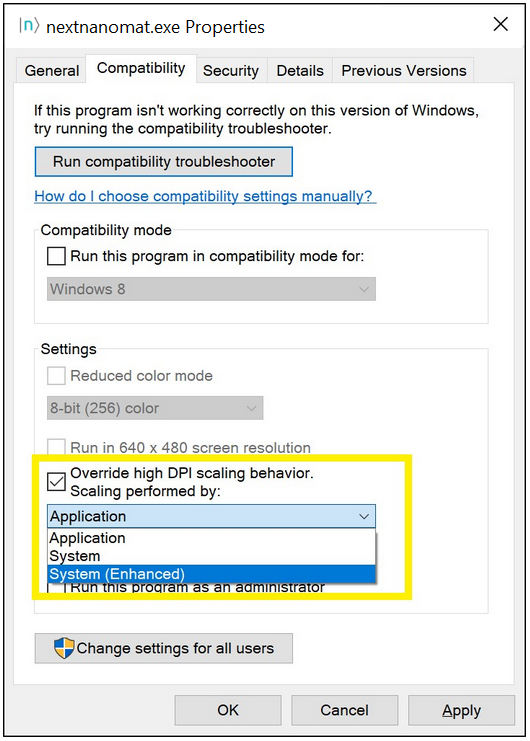Click the shield icon on Change settings button
This screenshot has width=530, height=741.
coord(64,648)
